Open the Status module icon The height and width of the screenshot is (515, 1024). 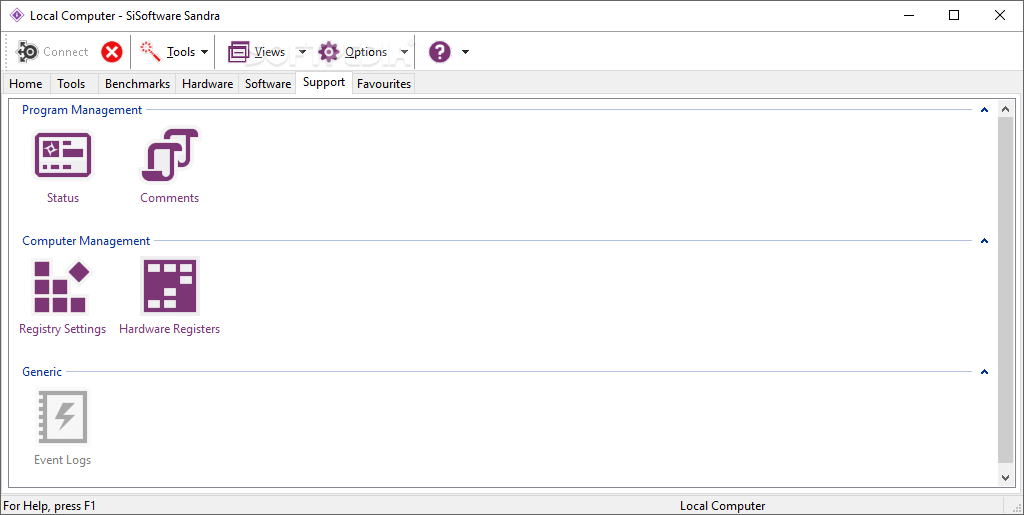tap(63, 155)
